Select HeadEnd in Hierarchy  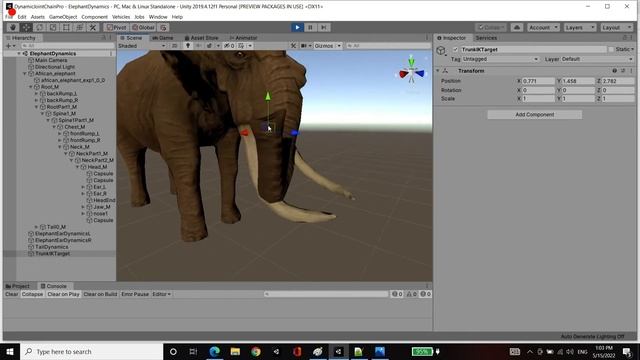pyautogui.click(x=104, y=200)
